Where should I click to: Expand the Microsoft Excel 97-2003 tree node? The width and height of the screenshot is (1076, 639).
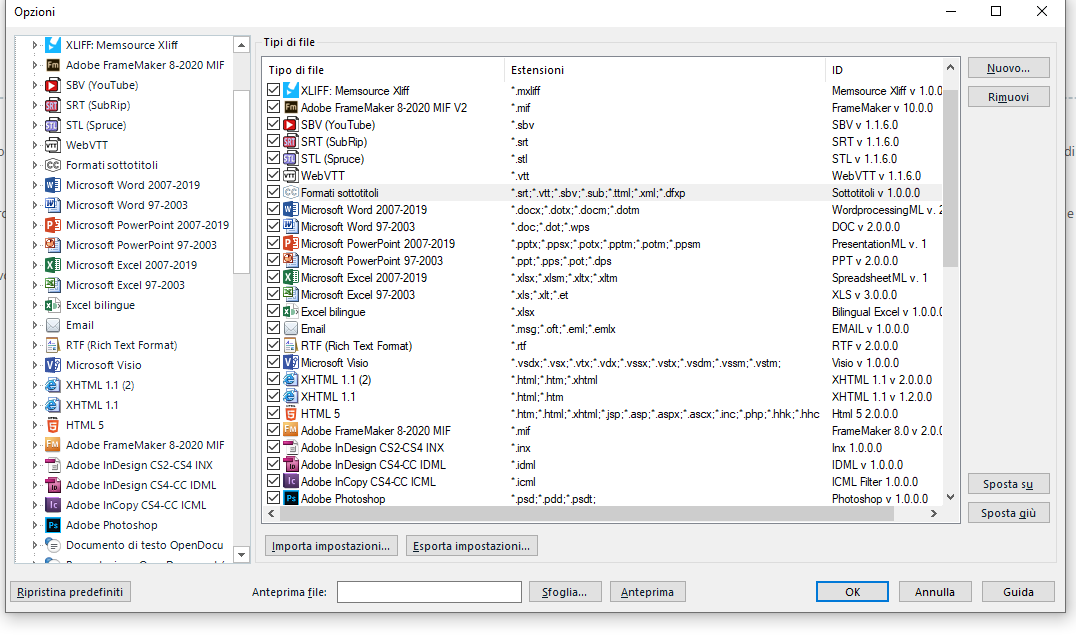[34, 285]
